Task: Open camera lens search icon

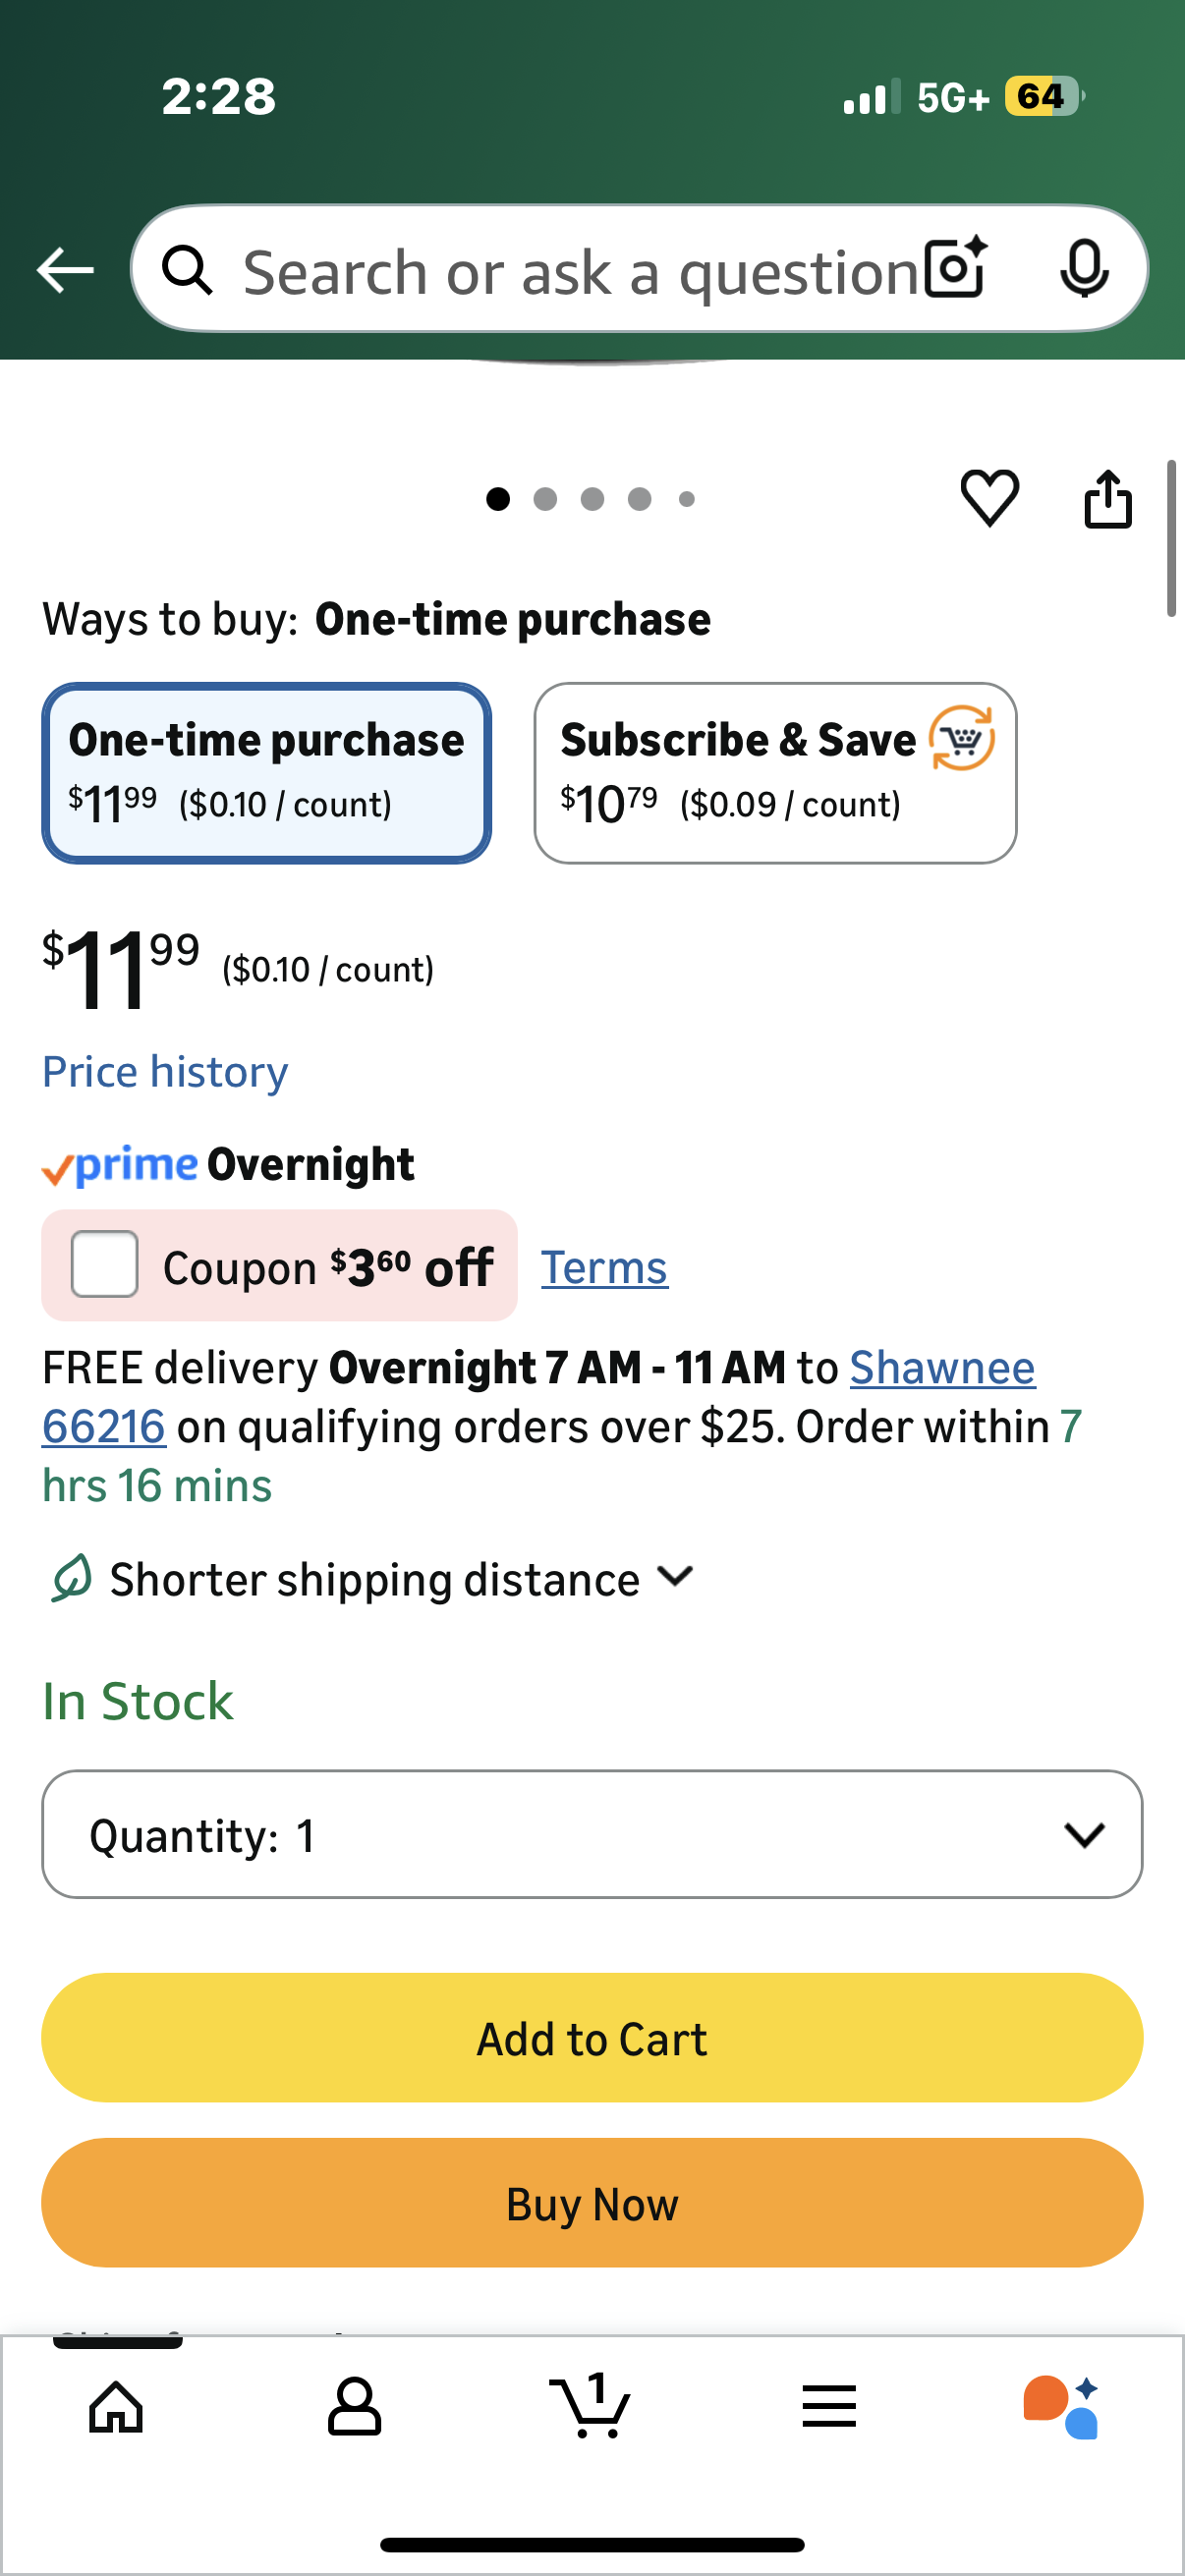Action: point(955,269)
